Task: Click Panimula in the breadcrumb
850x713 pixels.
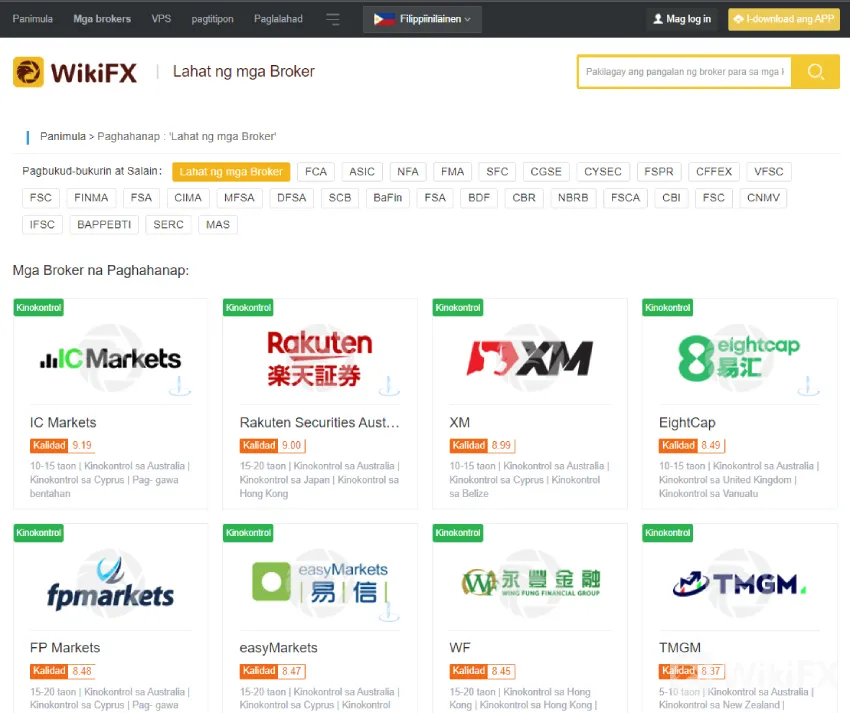Action: click(x=63, y=136)
